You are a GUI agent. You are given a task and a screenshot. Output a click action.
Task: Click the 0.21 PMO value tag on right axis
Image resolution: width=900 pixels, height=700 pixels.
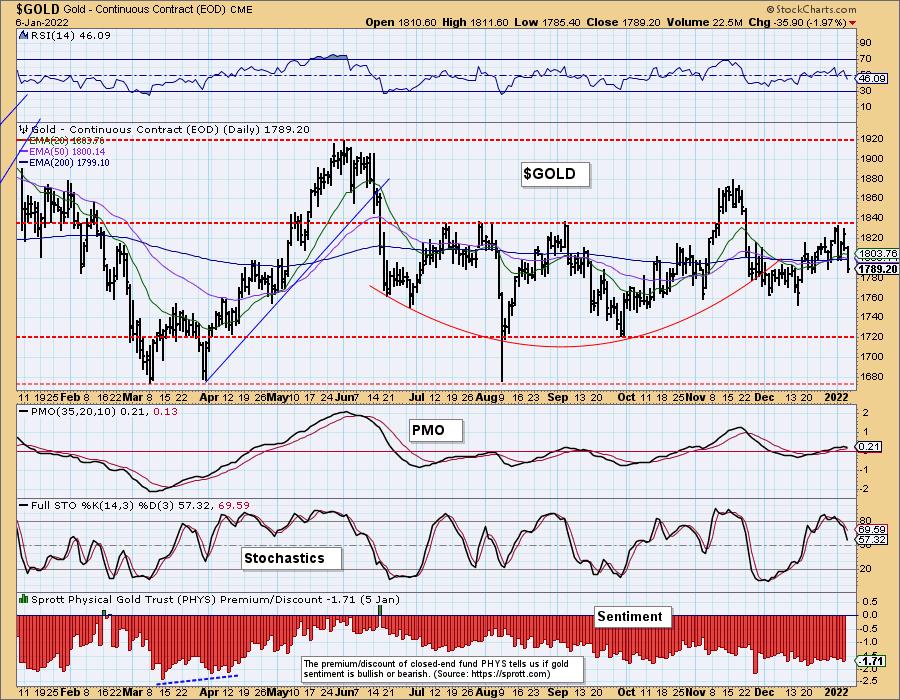(870, 446)
